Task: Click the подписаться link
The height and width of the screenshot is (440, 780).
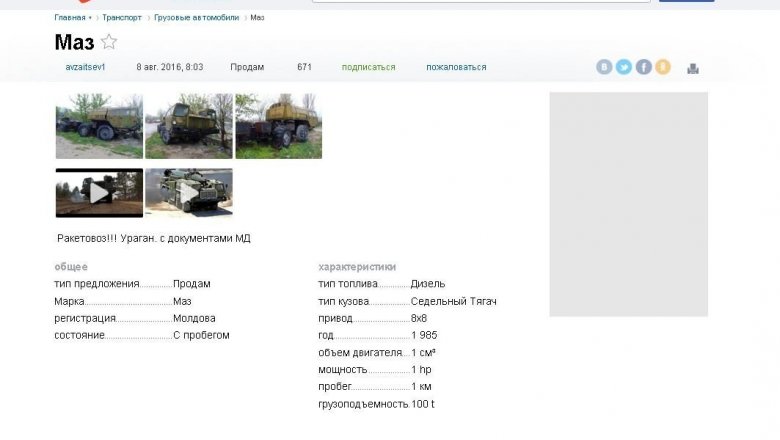Action: pos(369,67)
